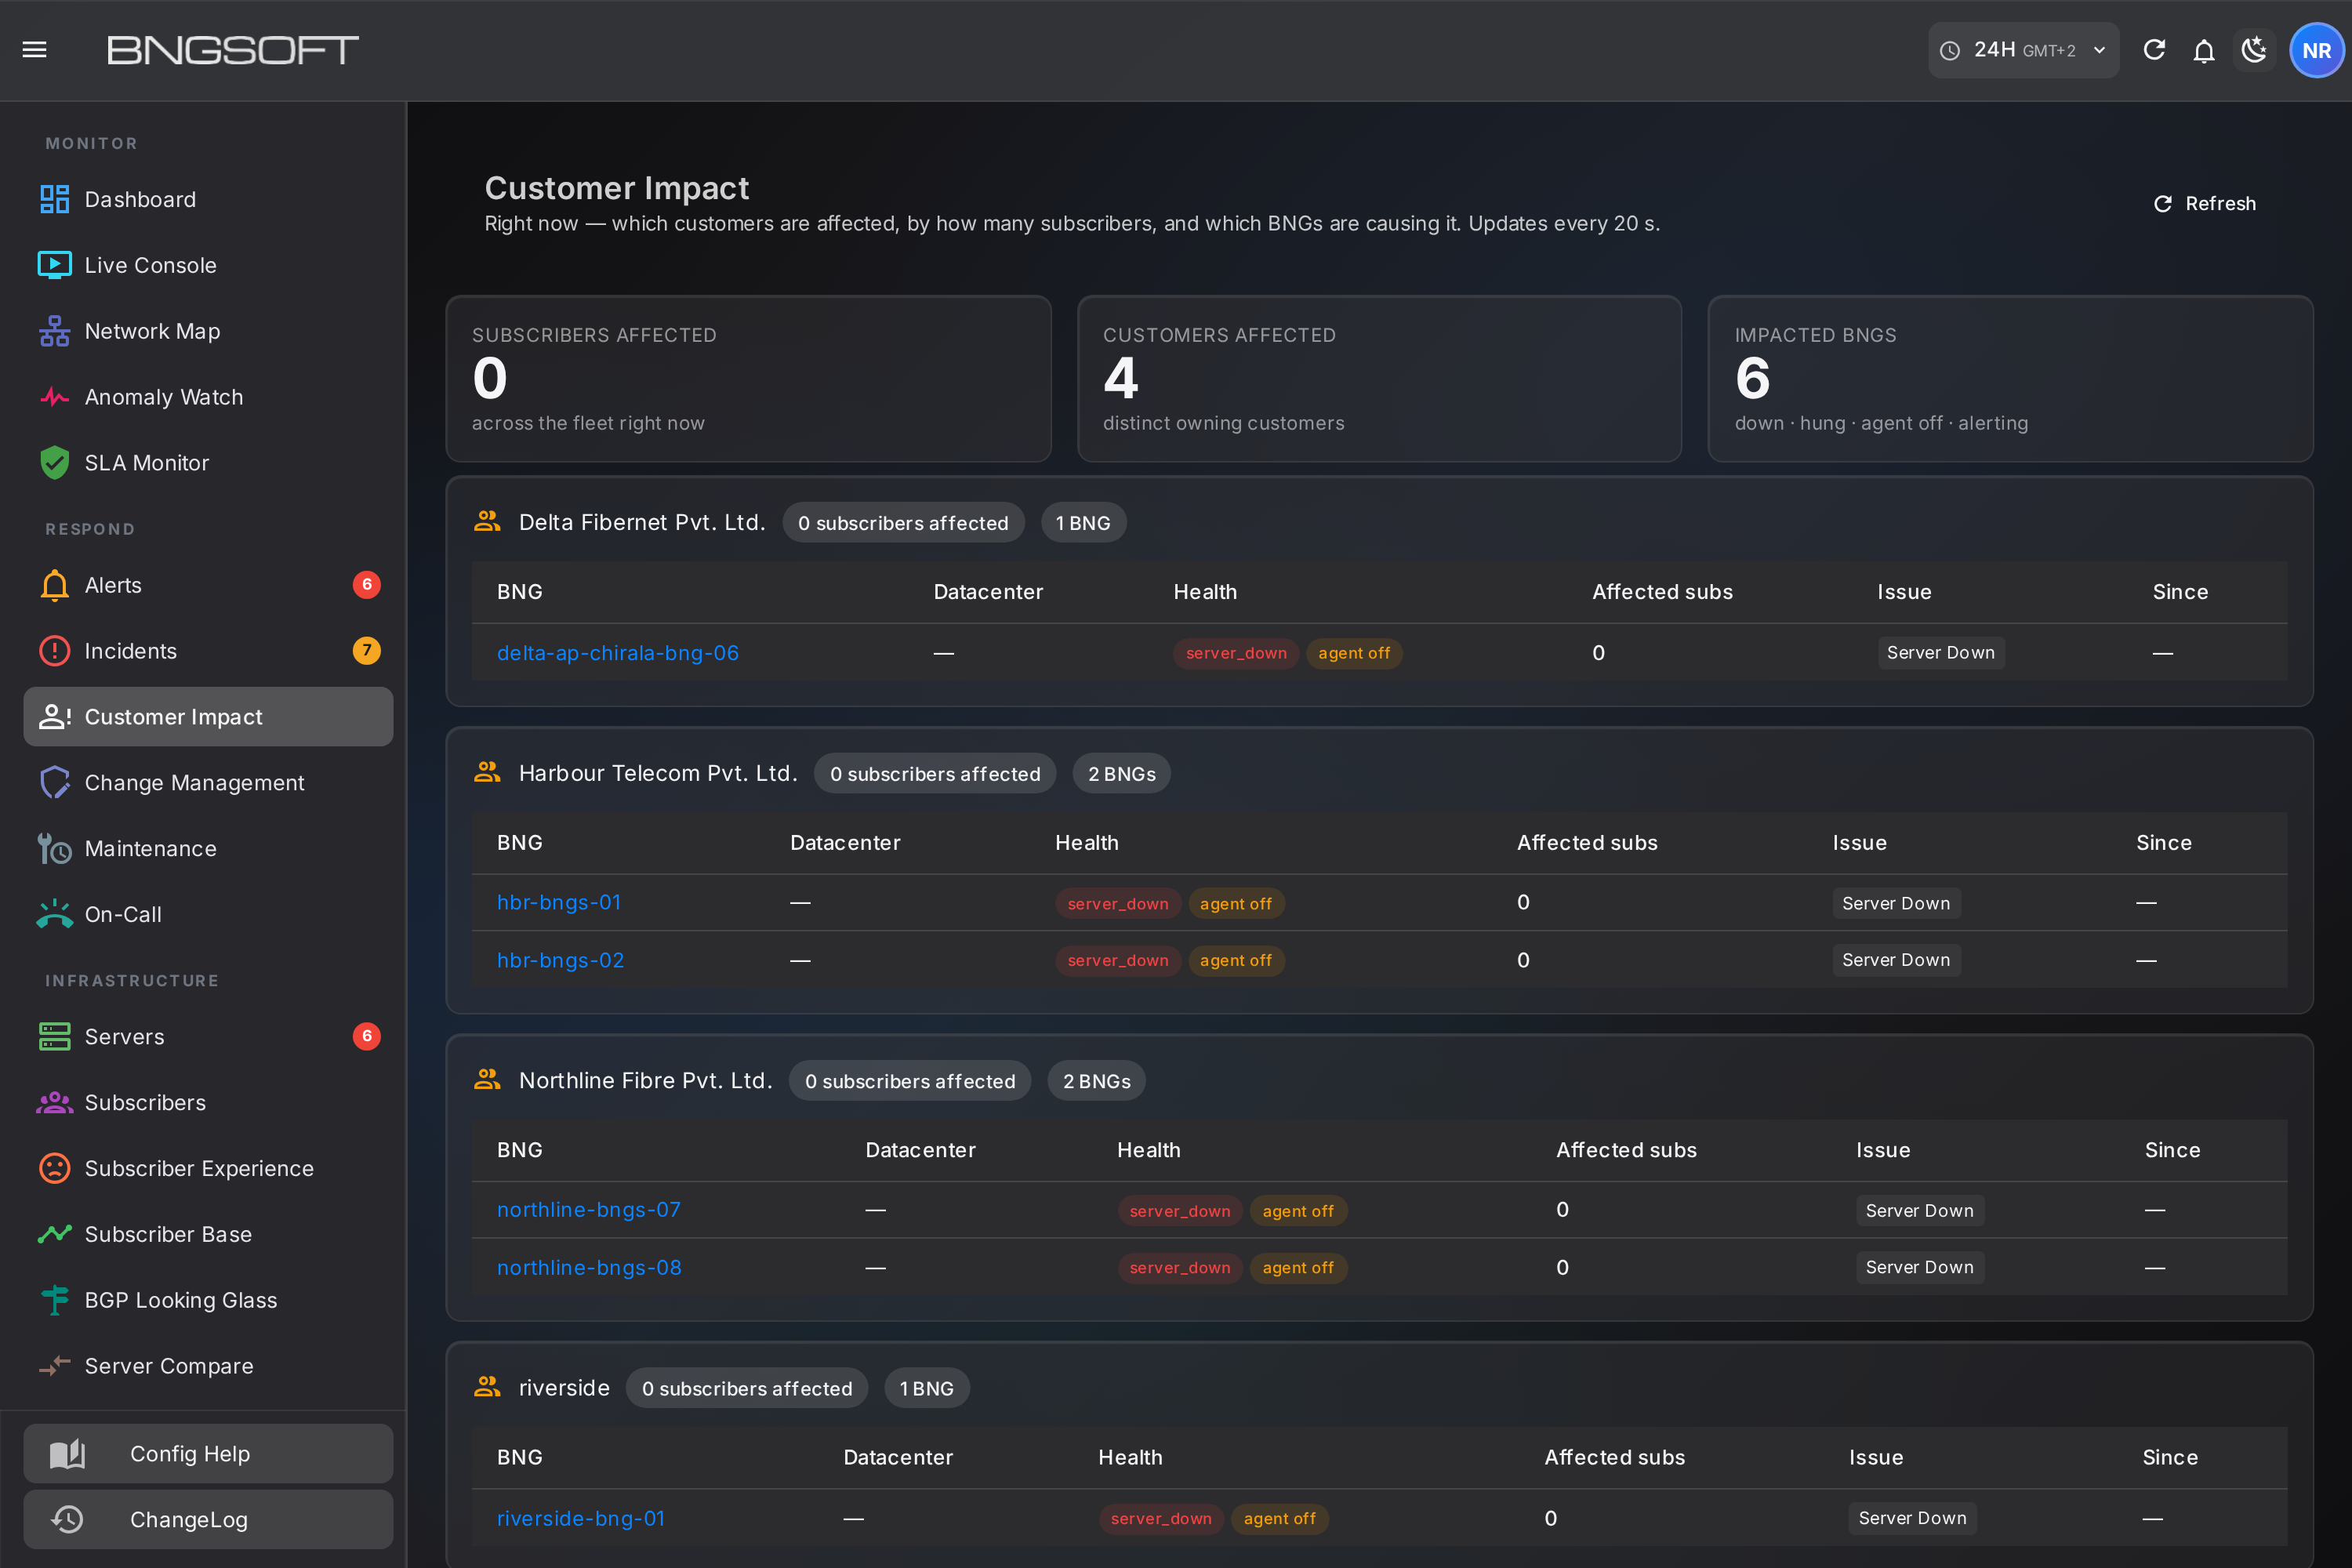Image resolution: width=2352 pixels, height=1568 pixels.
Task: Open the notifications bell in top bar
Action: pyautogui.click(x=2204, y=50)
